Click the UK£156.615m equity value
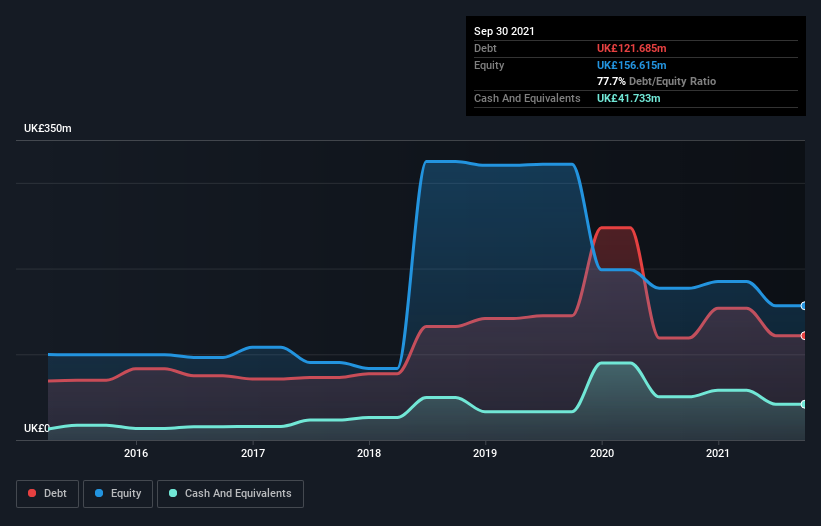The image size is (821, 526). coord(631,65)
